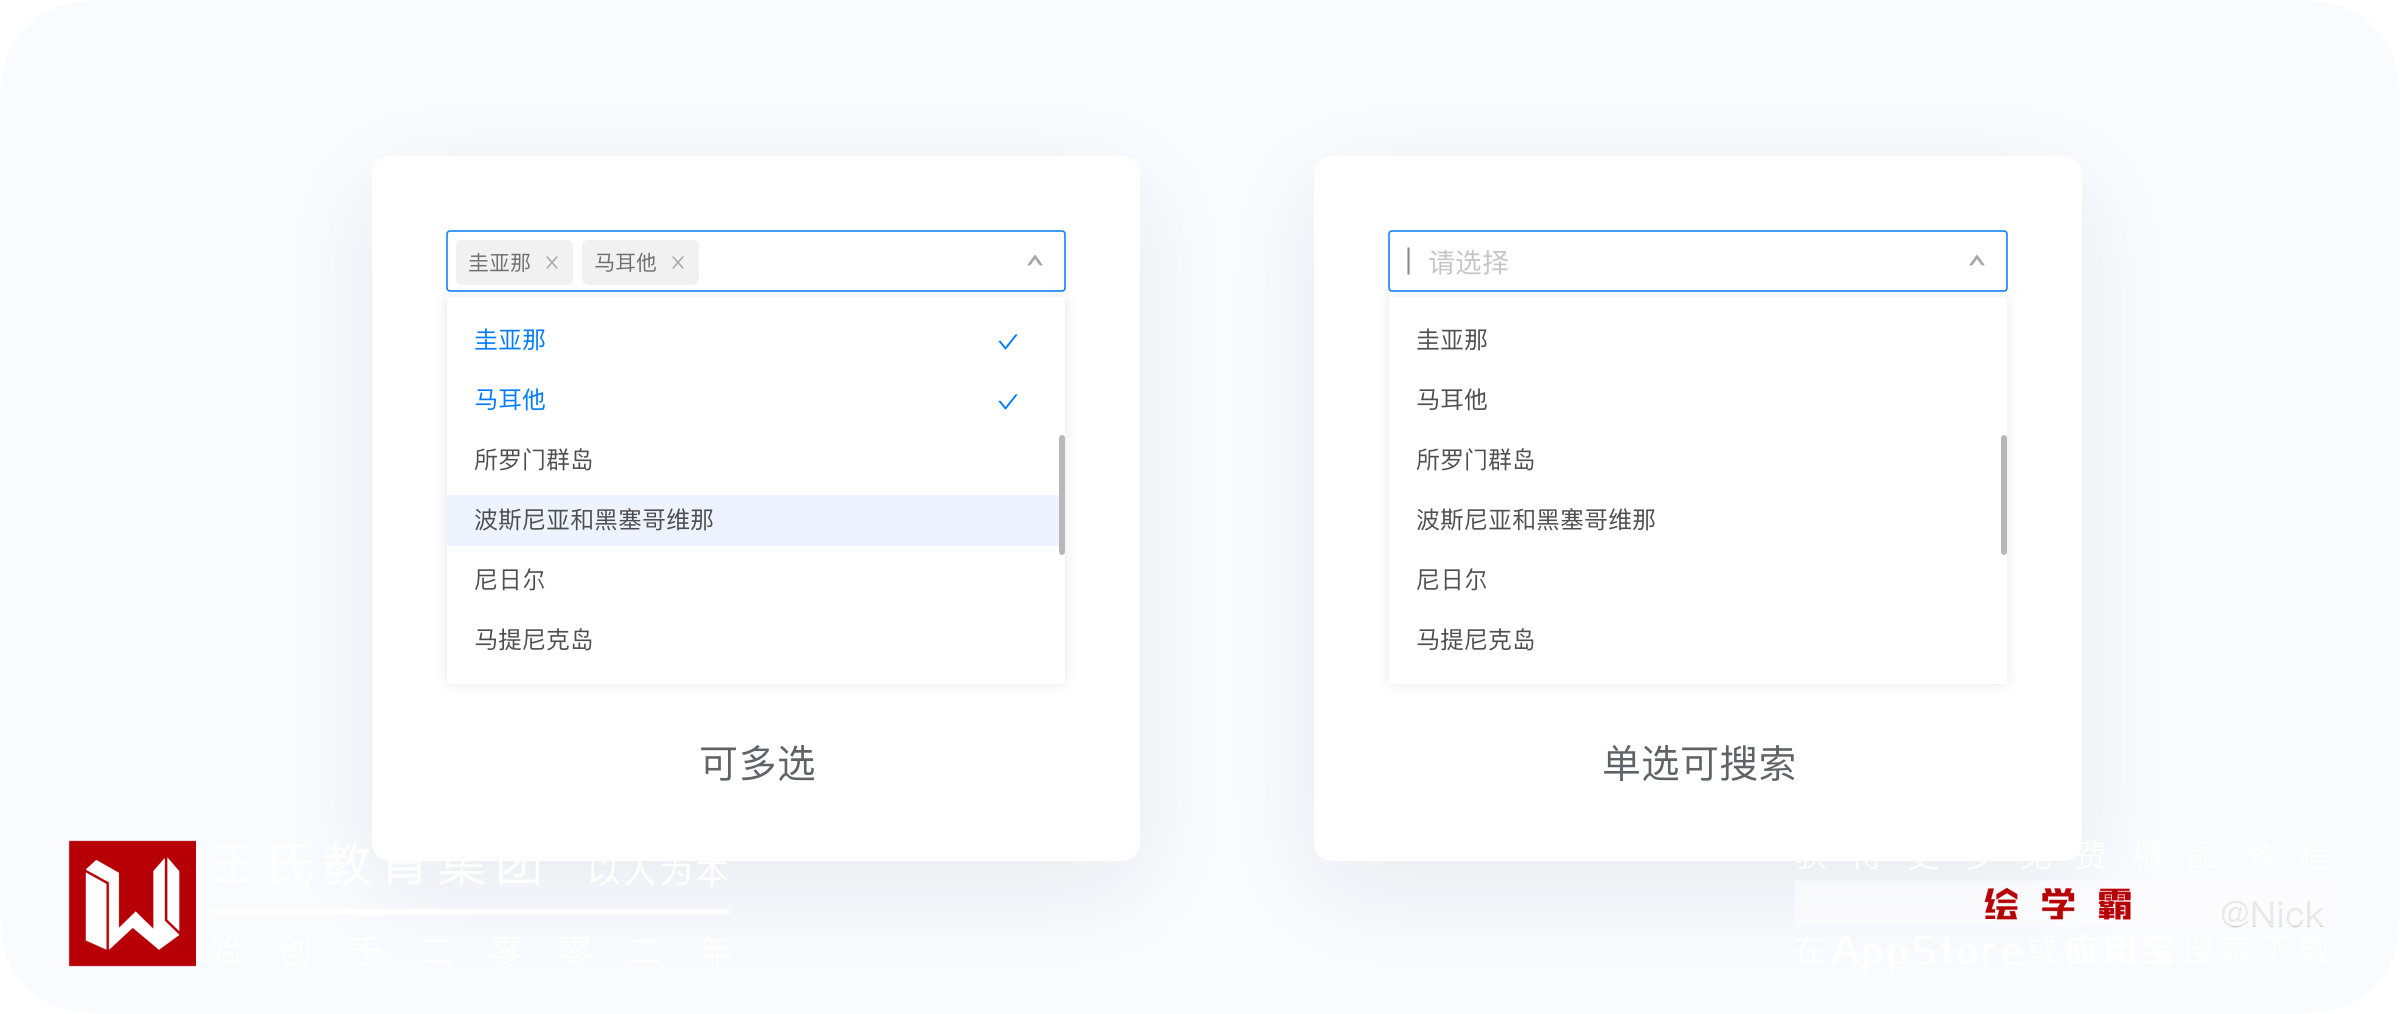Collapse the multi-select dropdown via its chevron
Image resolution: width=2400 pixels, height=1014 pixels.
pyautogui.click(x=1035, y=261)
